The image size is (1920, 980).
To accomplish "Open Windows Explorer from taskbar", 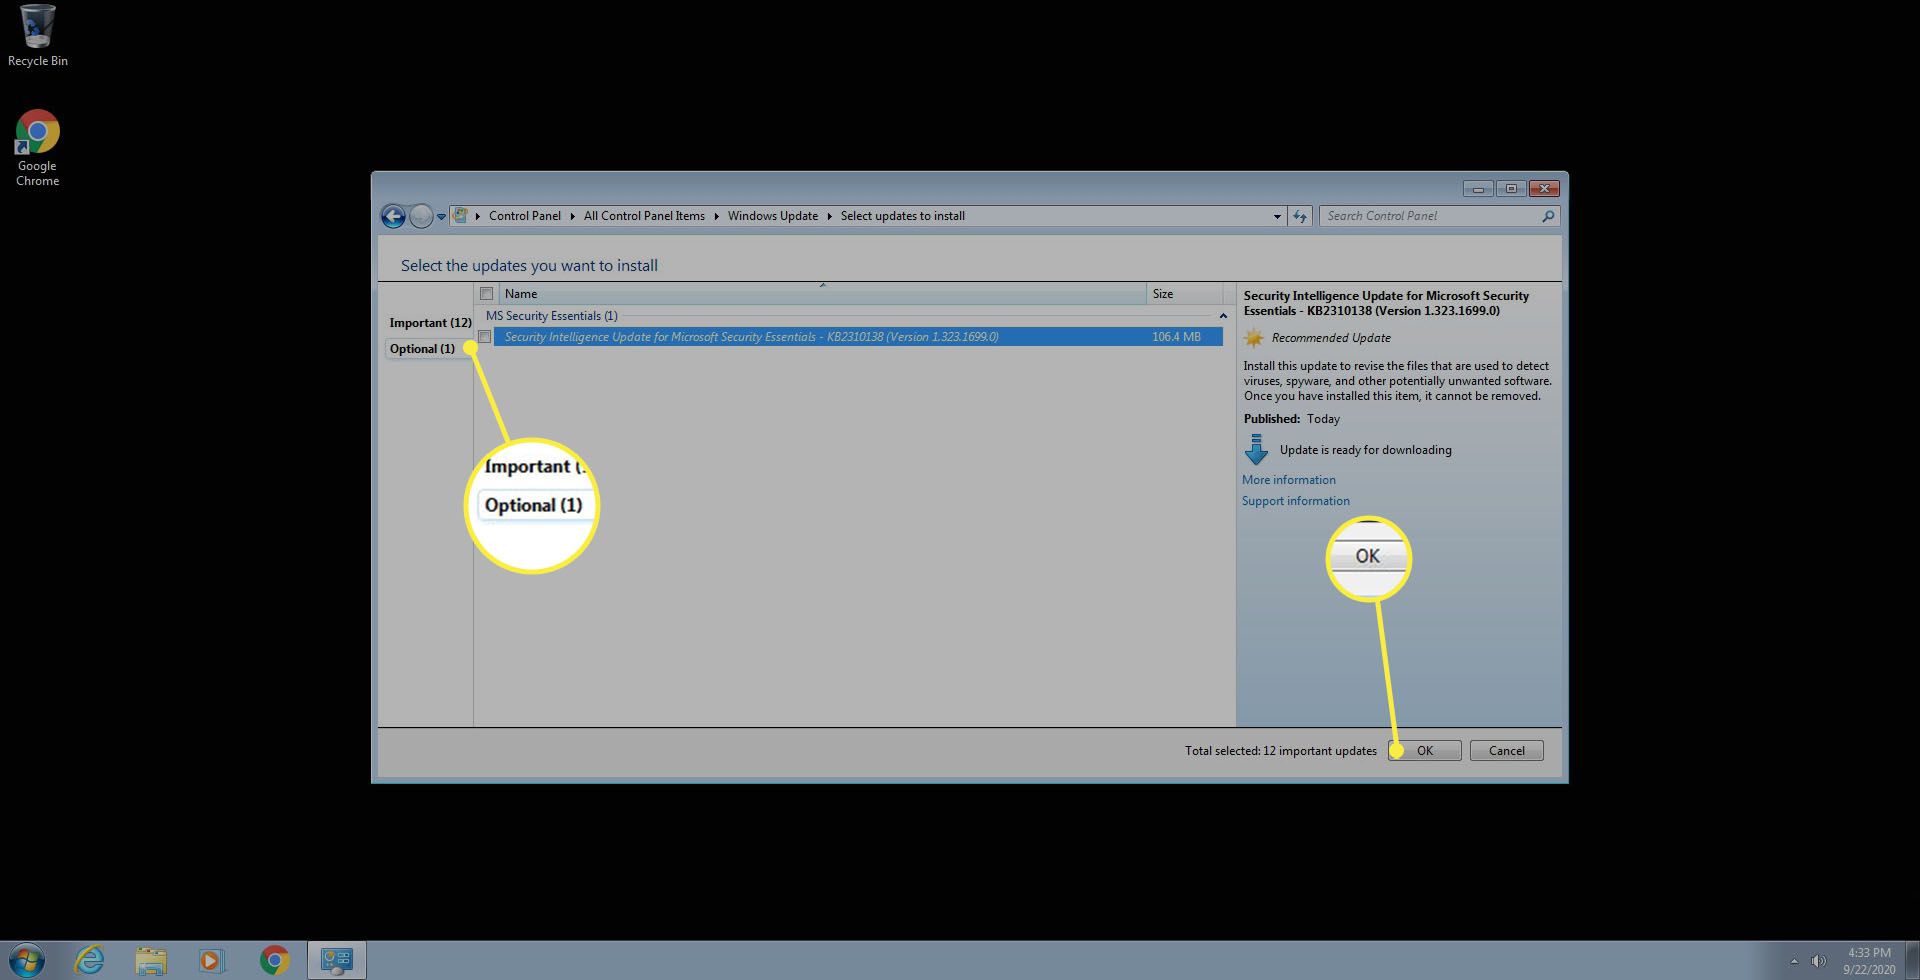I will [151, 961].
